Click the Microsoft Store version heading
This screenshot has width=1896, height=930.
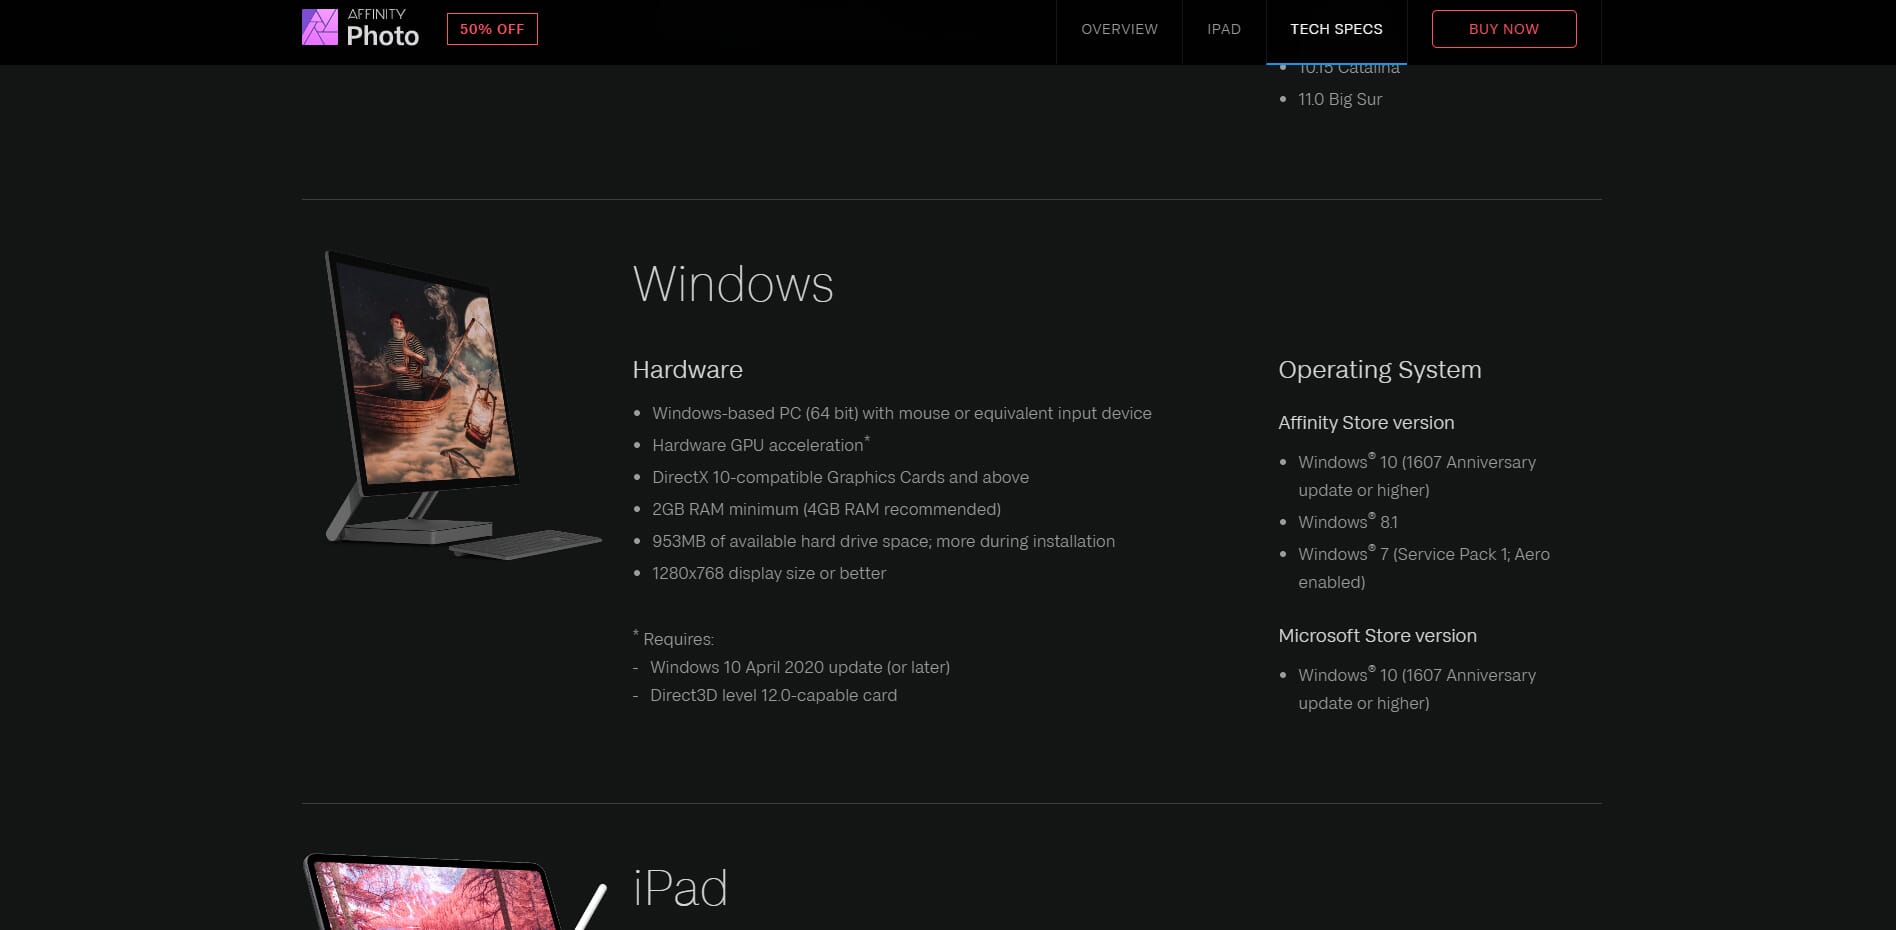[x=1377, y=636]
